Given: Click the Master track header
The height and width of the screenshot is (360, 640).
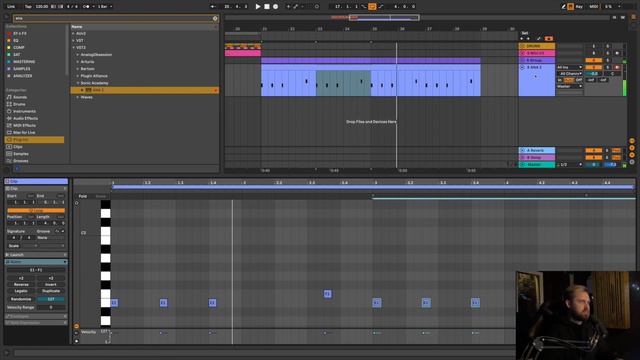Looking at the screenshot, I should [x=536, y=164].
